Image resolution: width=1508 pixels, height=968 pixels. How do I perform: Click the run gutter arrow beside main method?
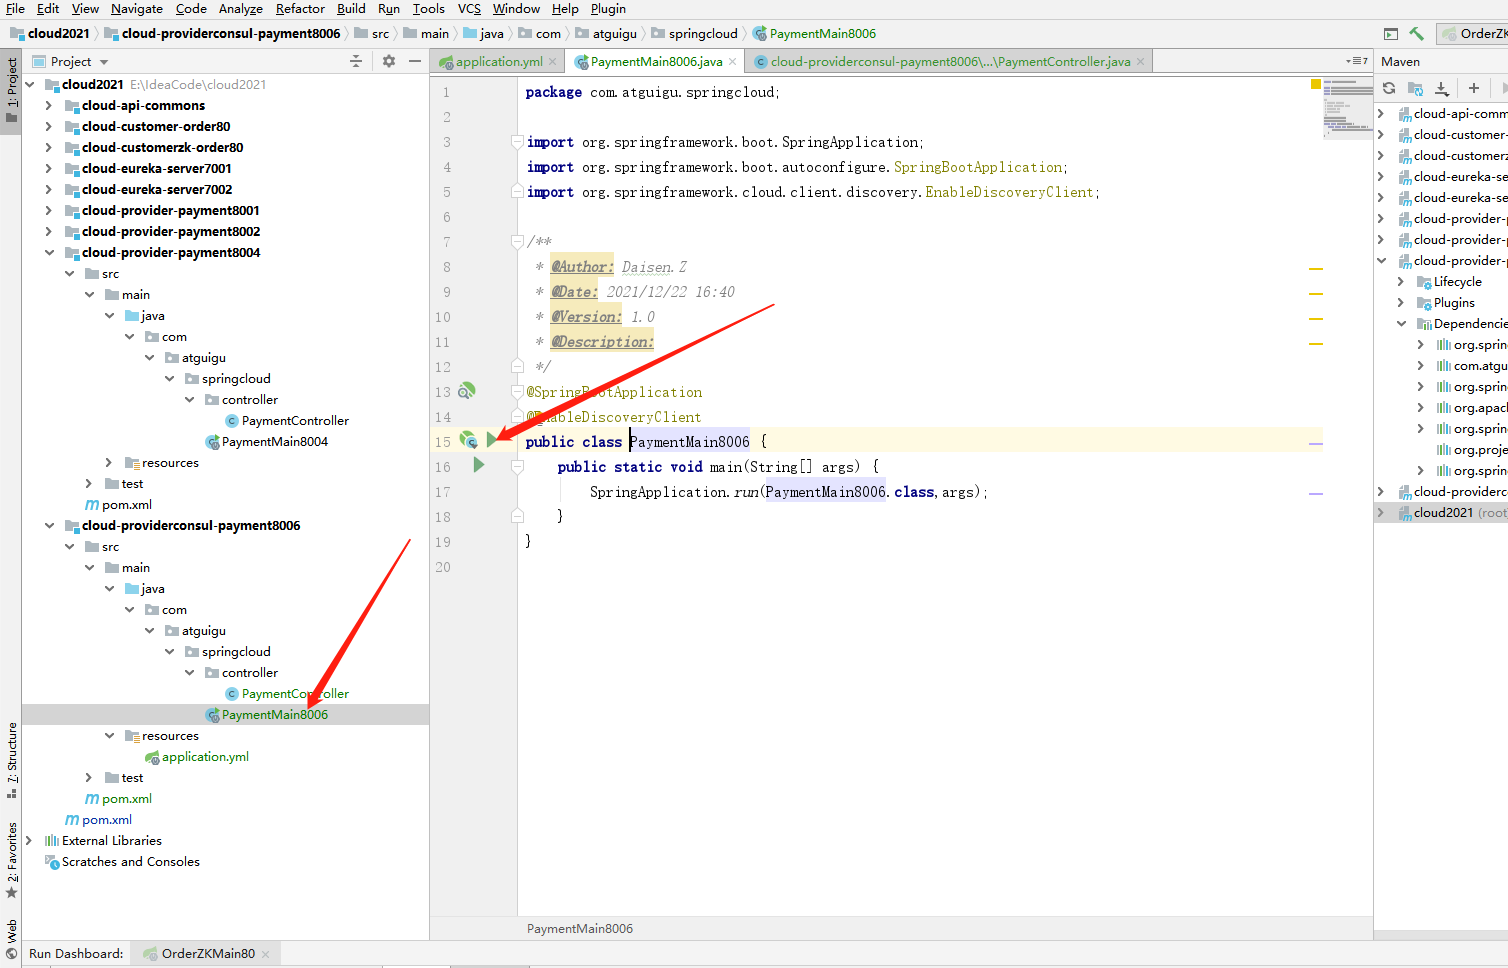479,464
